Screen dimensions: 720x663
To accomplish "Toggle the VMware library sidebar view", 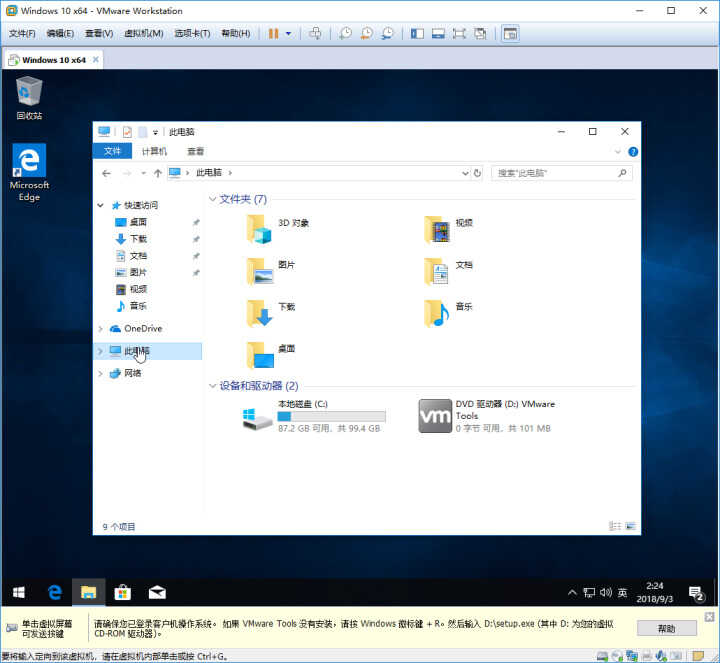I will [x=417, y=34].
